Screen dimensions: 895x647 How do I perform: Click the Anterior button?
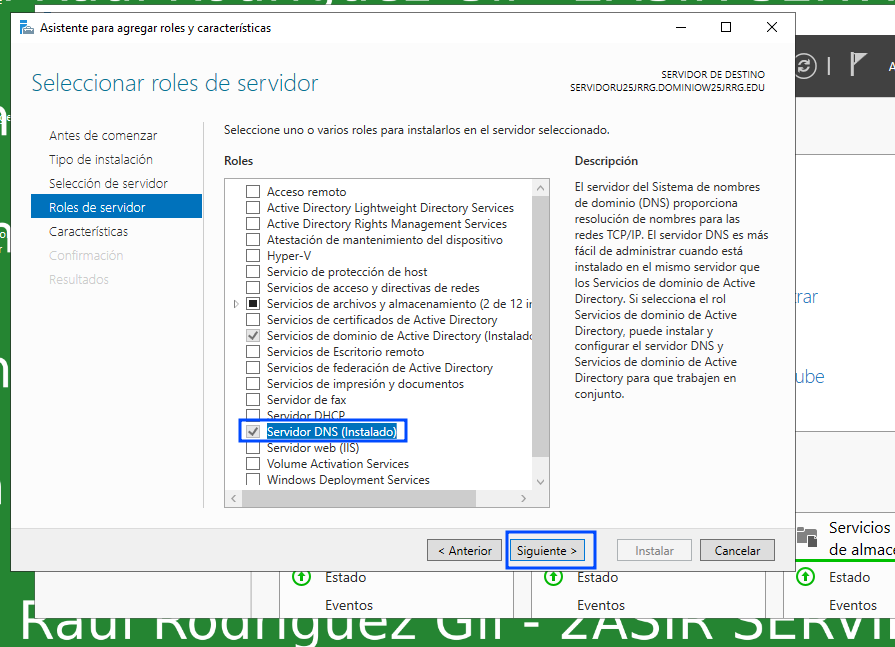pos(465,551)
